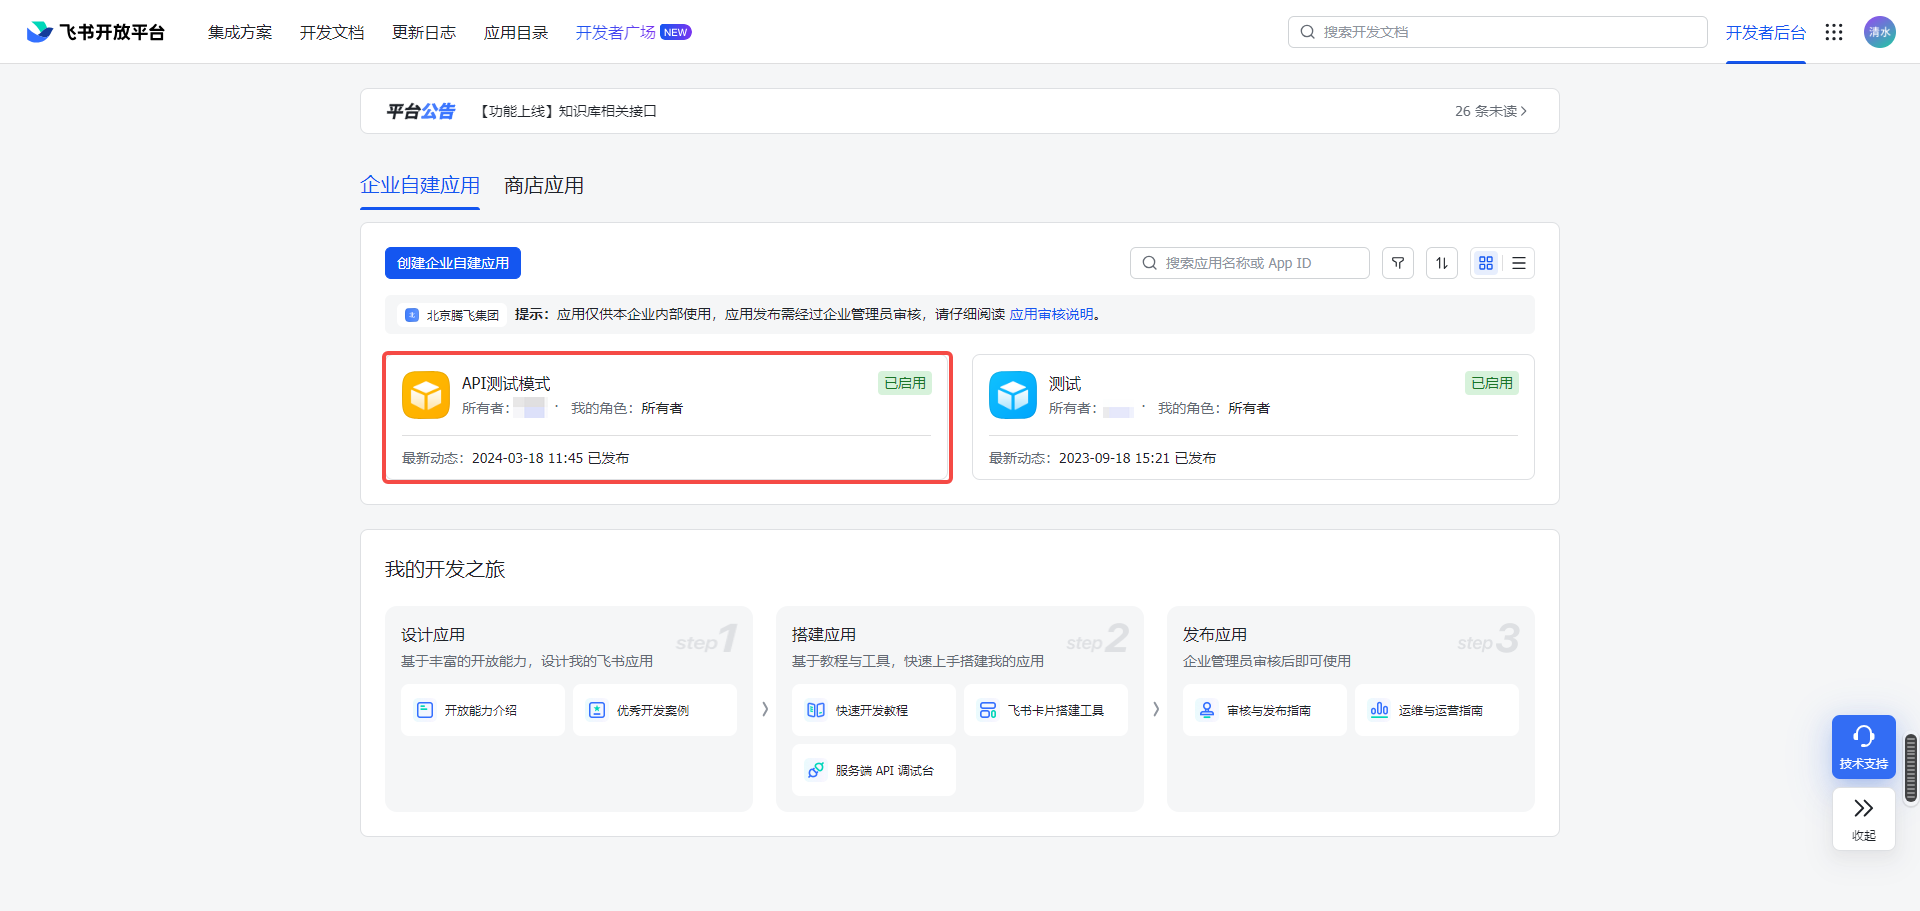The height and width of the screenshot is (911, 1920).
Task: Open 开发者广场 NEW menu item
Action: 633,32
